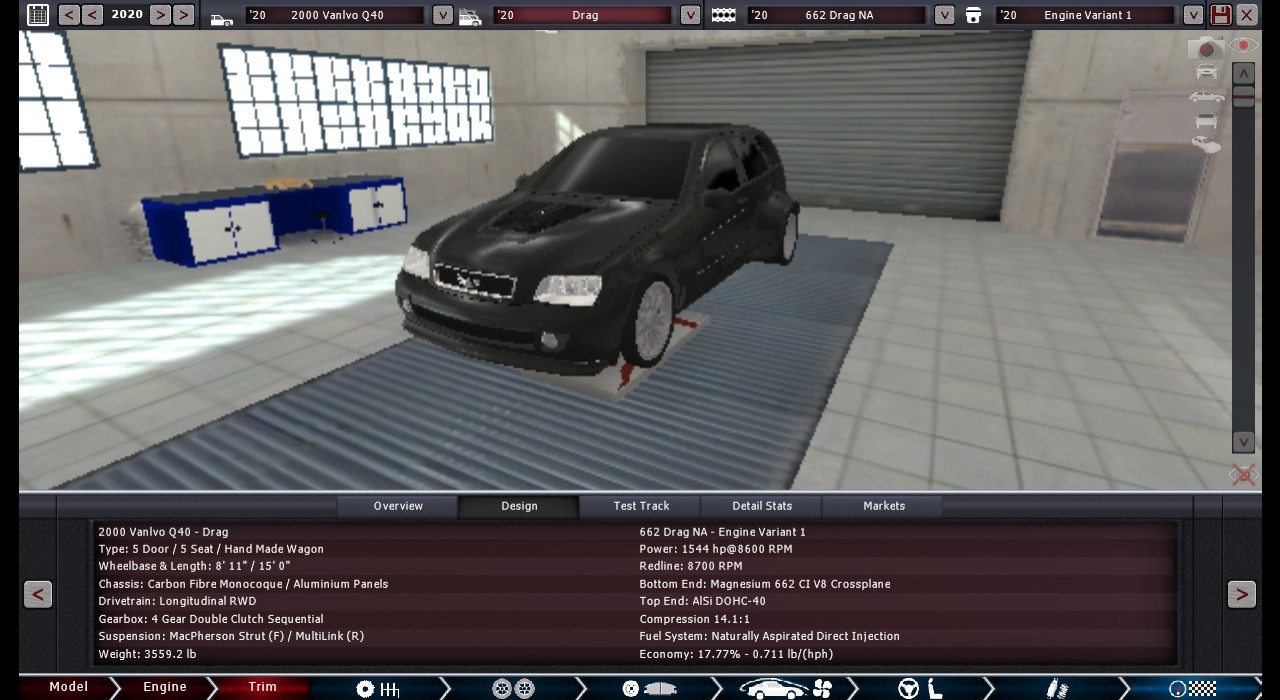Click the right arrow beside stats panel
This screenshot has width=1280, height=700.
pos(1241,594)
